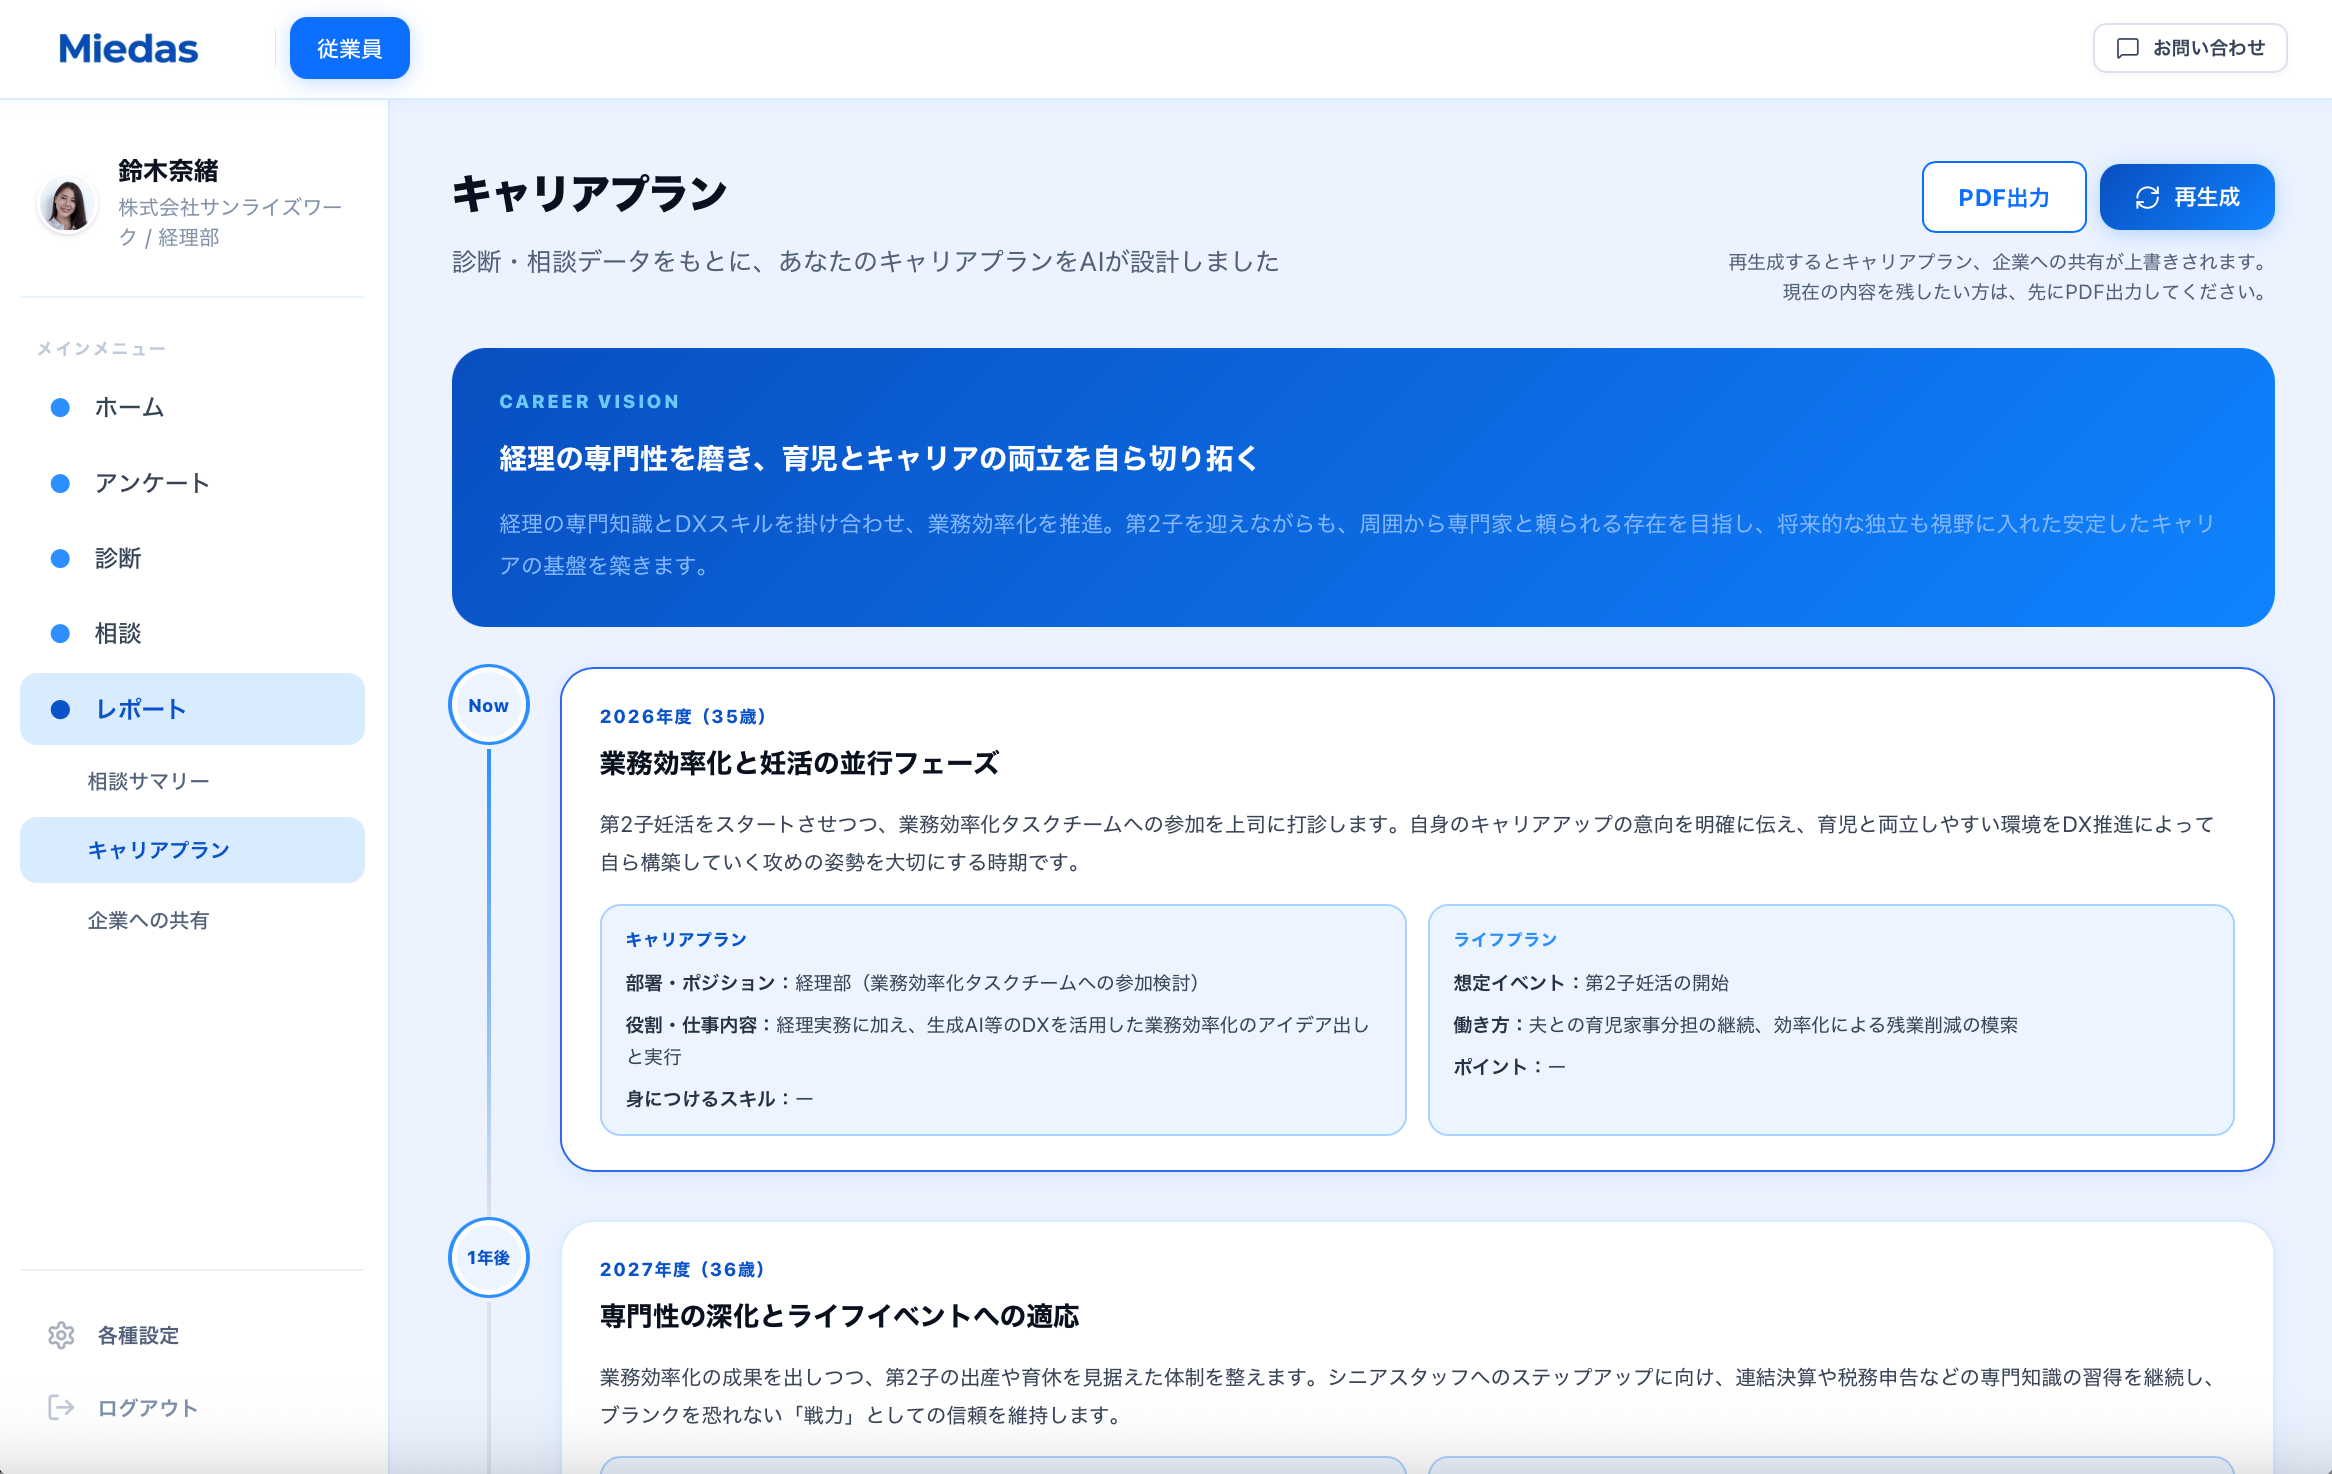Click the ライフプラン card label in 2026
Screen dimensions: 2332x1474
click(x=1505, y=939)
